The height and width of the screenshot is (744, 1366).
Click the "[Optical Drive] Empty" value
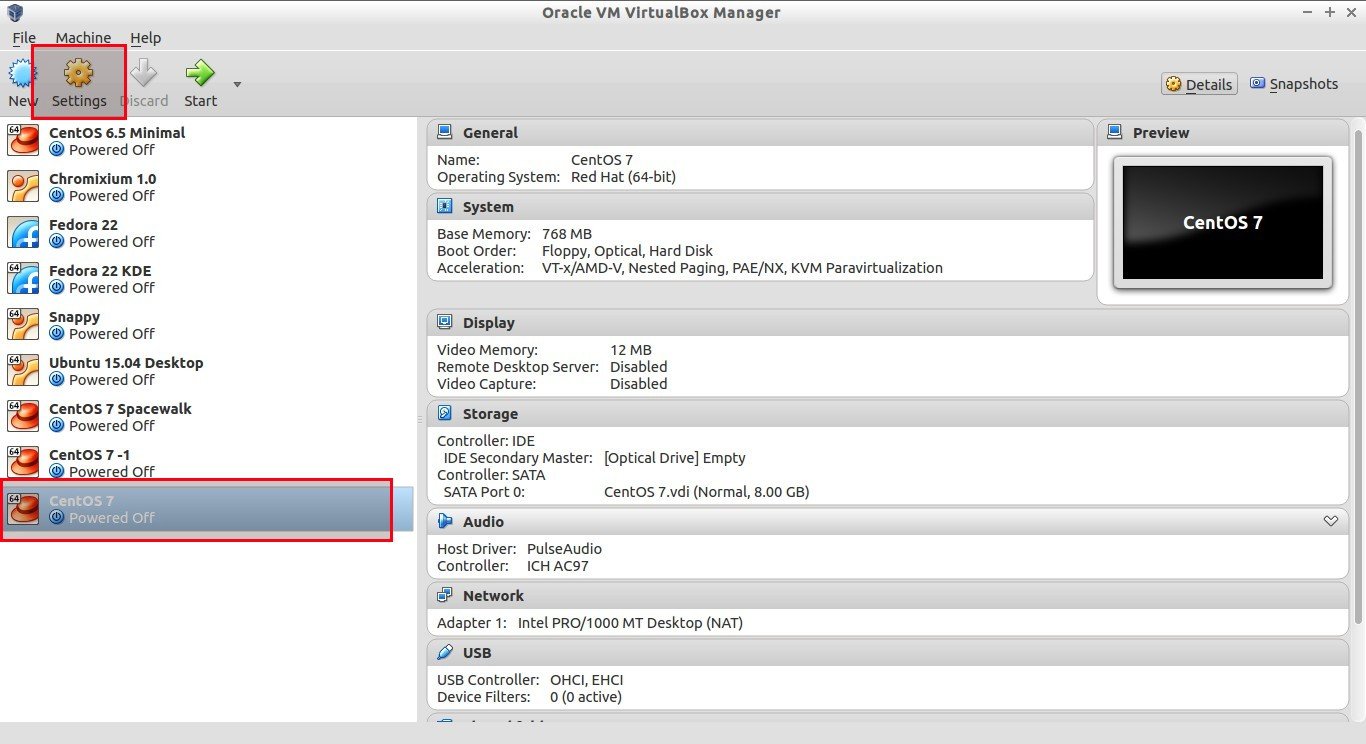[675, 458]
